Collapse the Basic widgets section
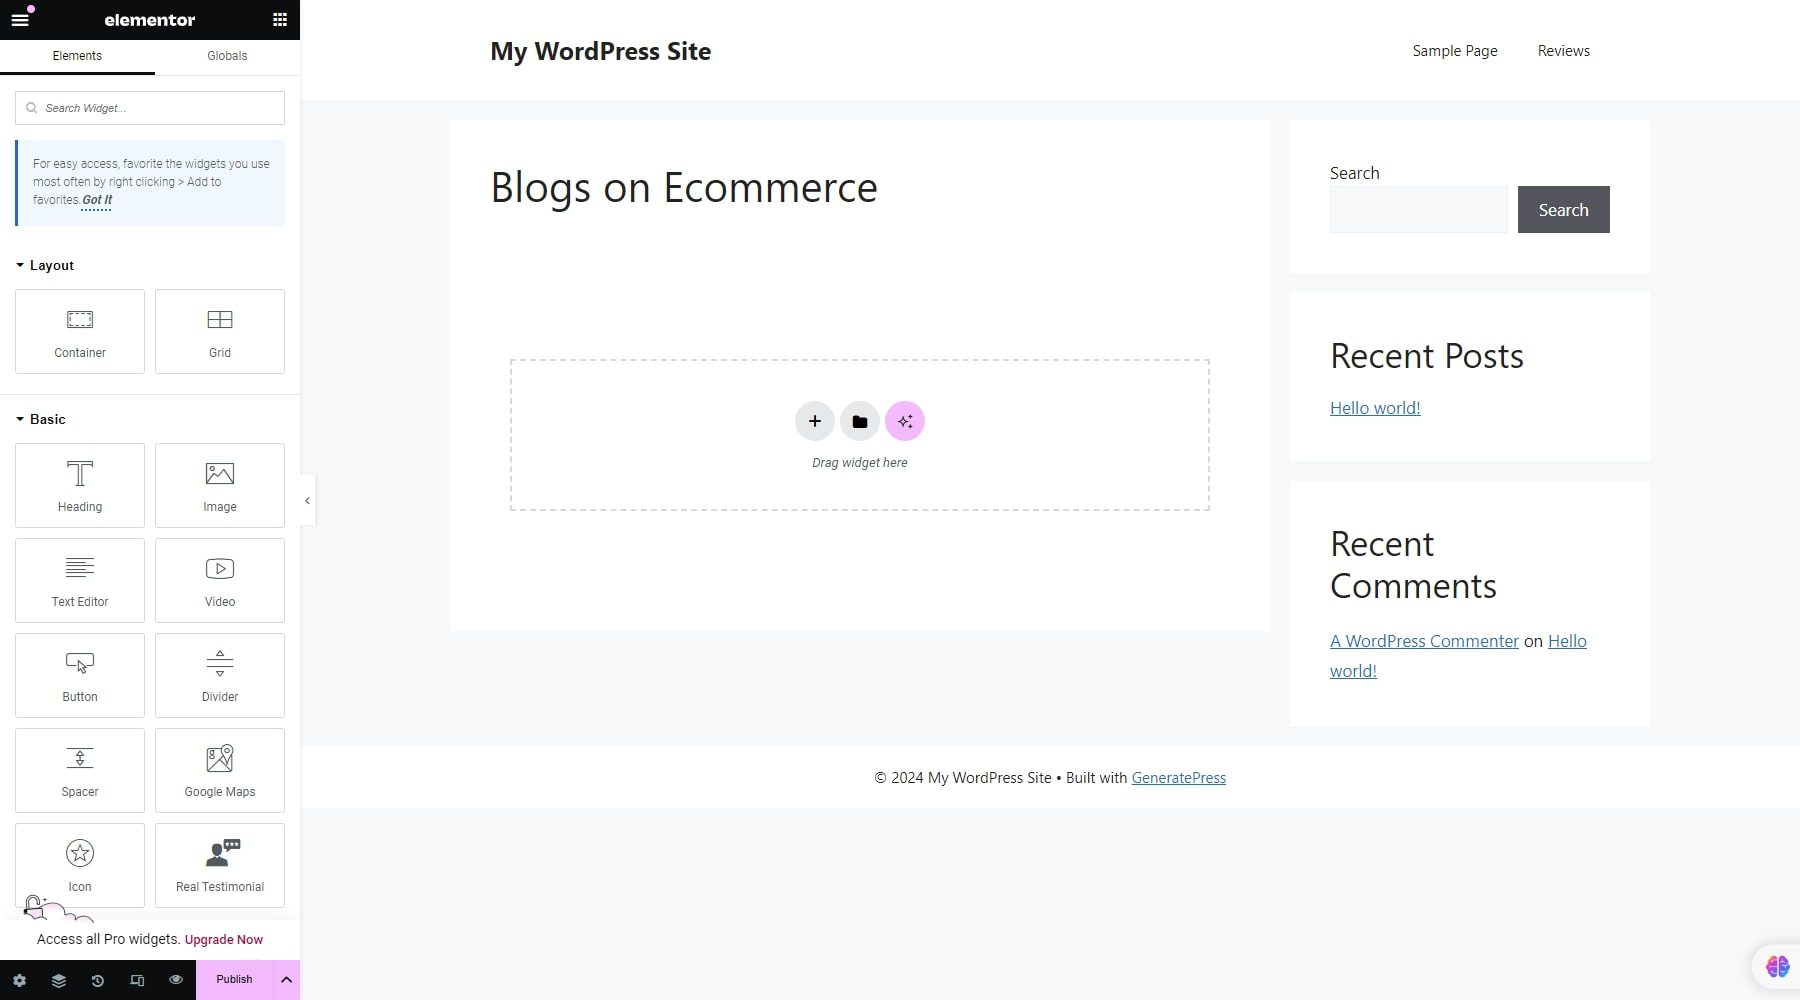Image resolution: width=1800 pixels, height=1000 pixels. coord(18,419)
